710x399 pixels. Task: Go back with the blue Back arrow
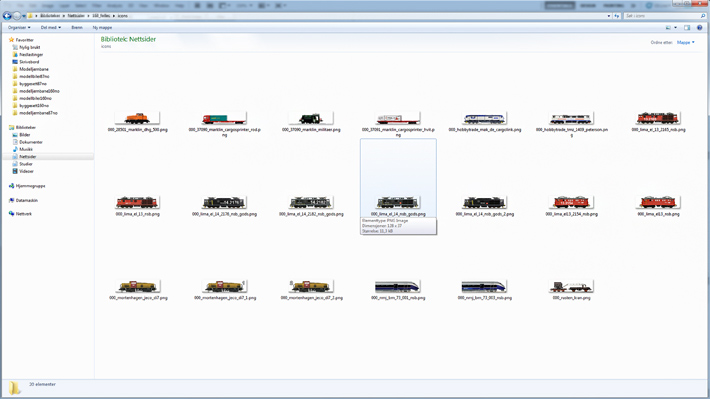tap(7, 16)
